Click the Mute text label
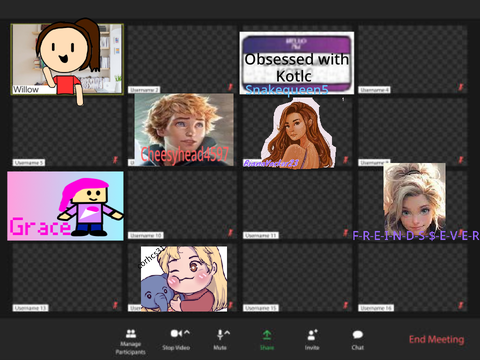 (x=220, y=348)
